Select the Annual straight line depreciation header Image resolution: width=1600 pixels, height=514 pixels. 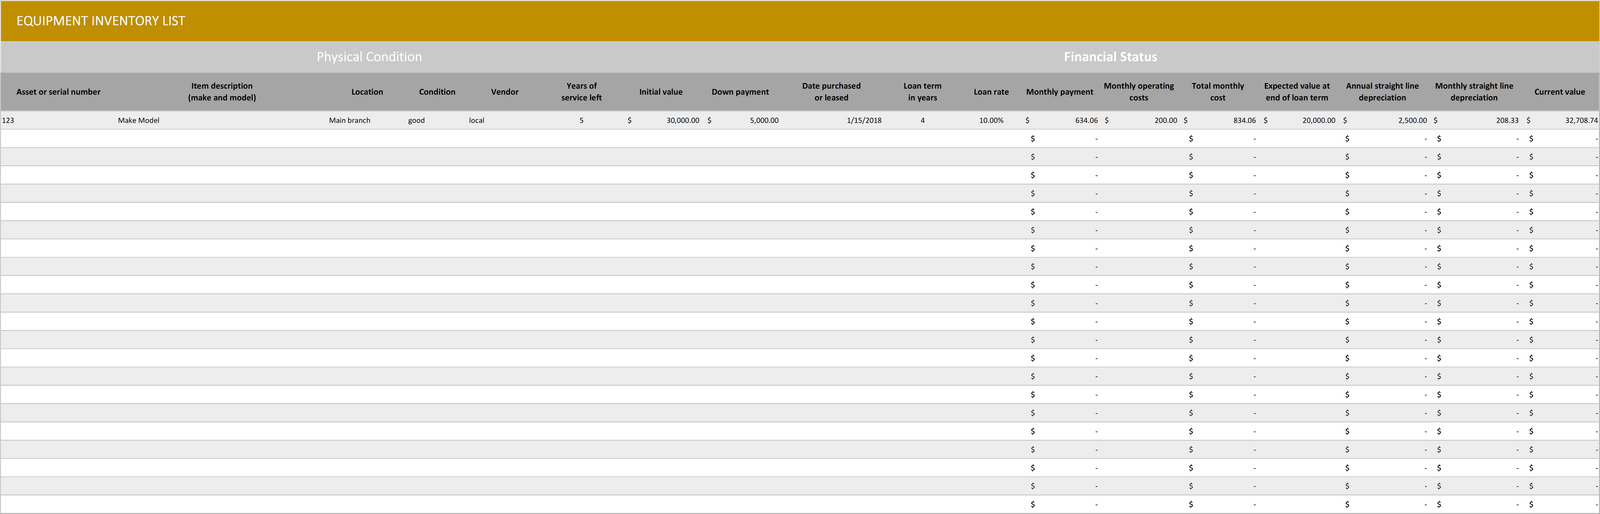pyautogui.click(x=1382, y=92)
